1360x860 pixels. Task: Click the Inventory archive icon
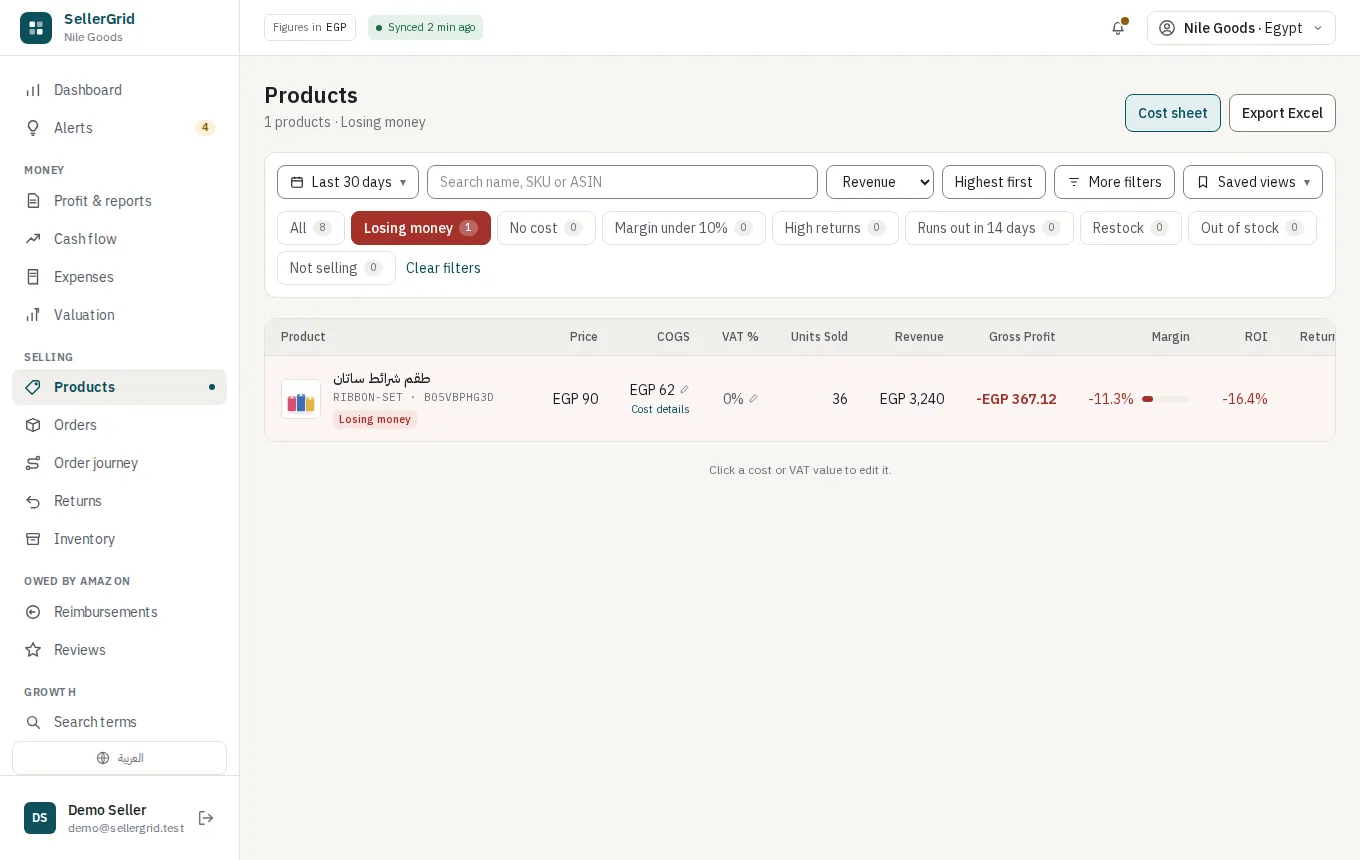point(33,539)
